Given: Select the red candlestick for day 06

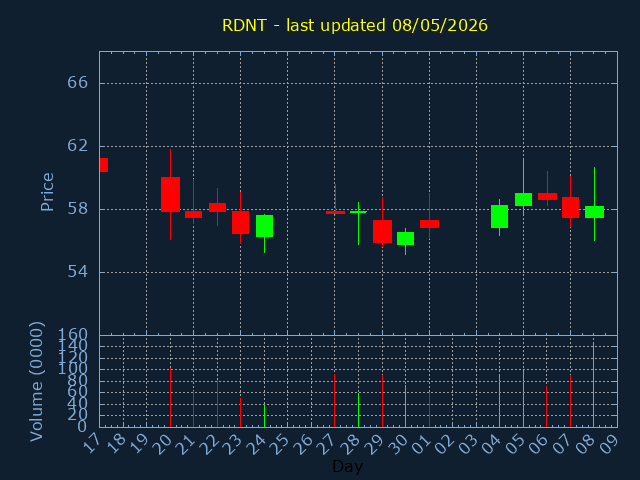Looking at the screenshot, I should [x=547, y=196].
